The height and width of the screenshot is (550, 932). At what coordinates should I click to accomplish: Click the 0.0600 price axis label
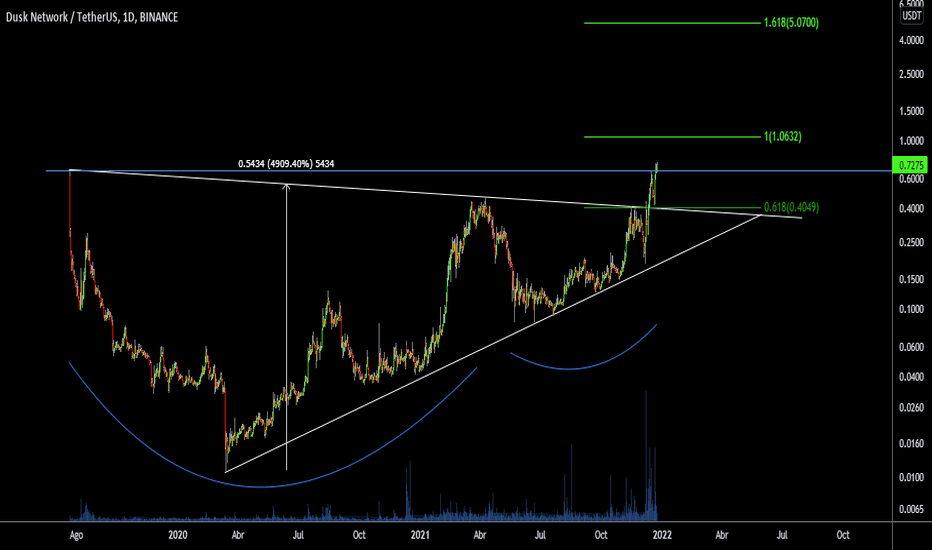[911, 347]
